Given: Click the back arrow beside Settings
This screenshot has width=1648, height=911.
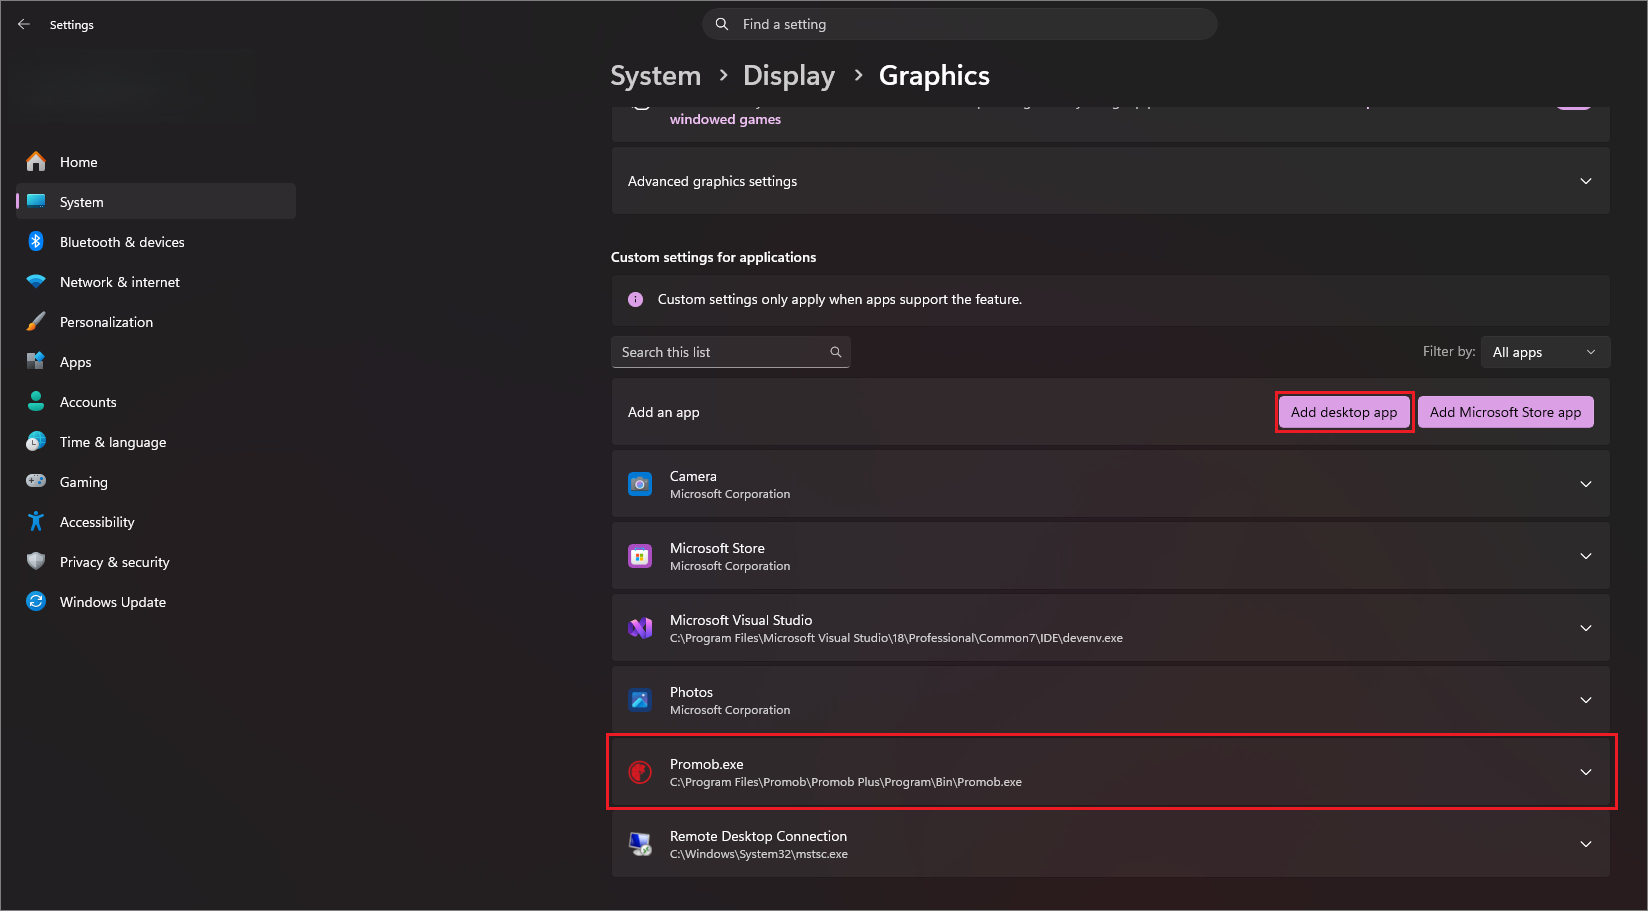Looking at the screenshot, I should pos(24,24).
